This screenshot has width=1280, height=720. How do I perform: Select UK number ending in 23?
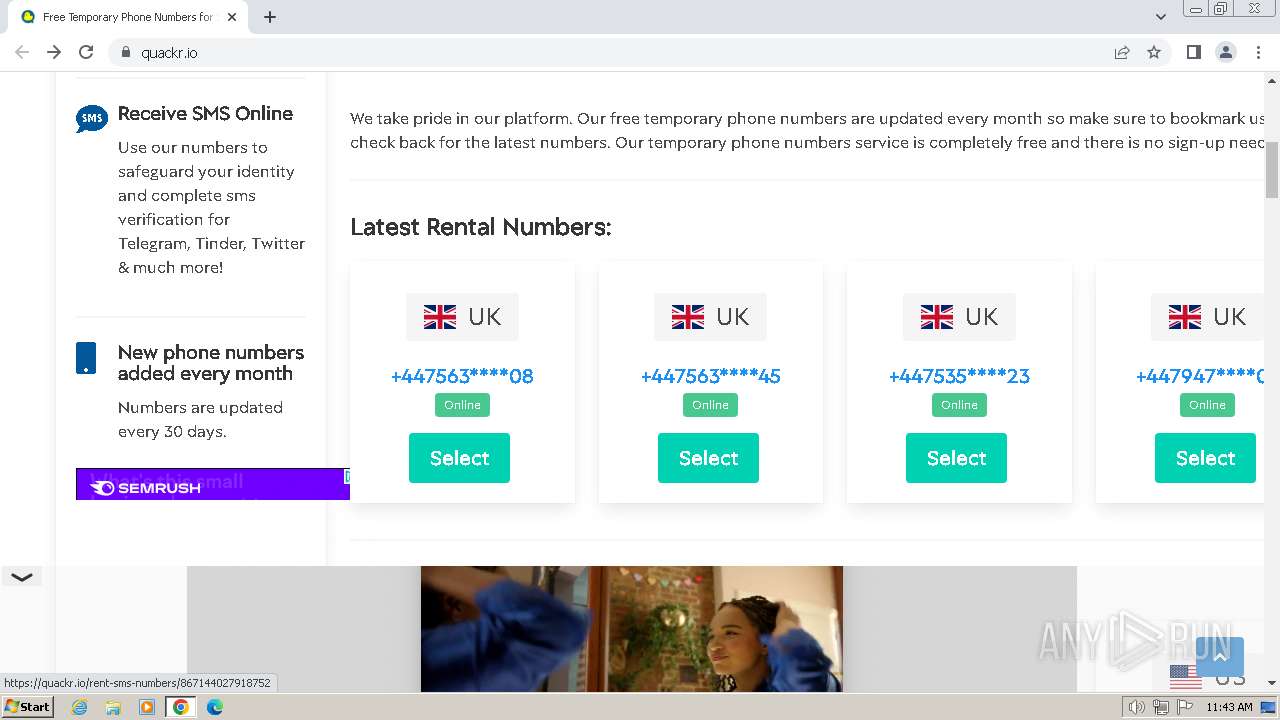point(956,458)
